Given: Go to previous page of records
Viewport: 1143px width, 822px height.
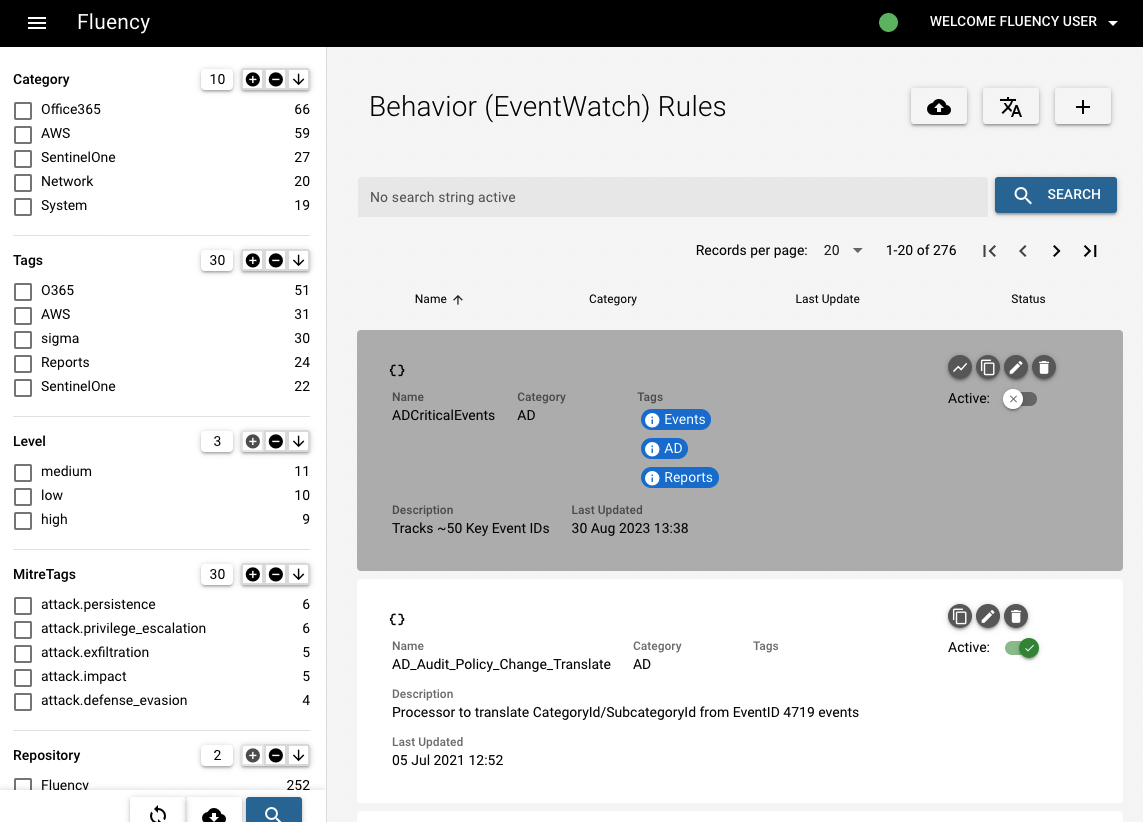Looking at the screenshot, I should (x=1023, y=251).
